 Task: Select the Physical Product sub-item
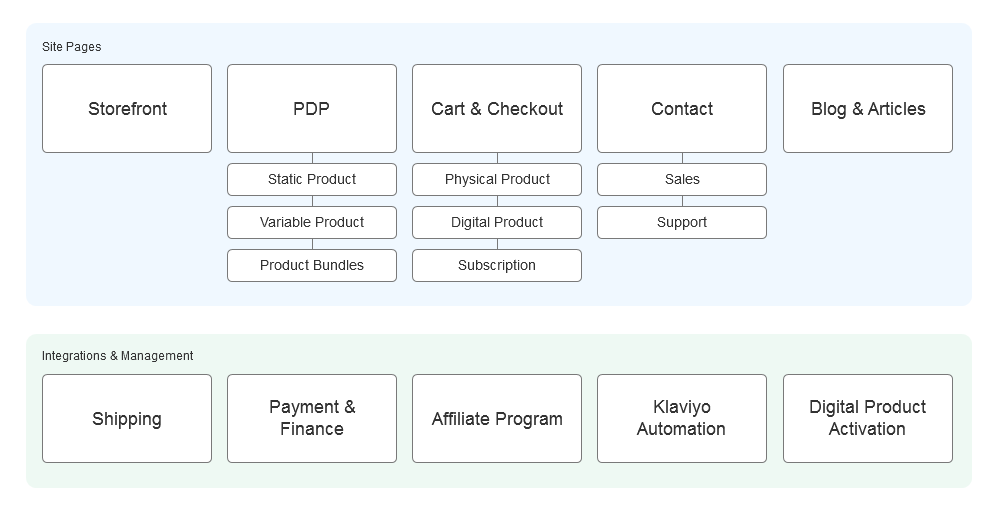497,180
